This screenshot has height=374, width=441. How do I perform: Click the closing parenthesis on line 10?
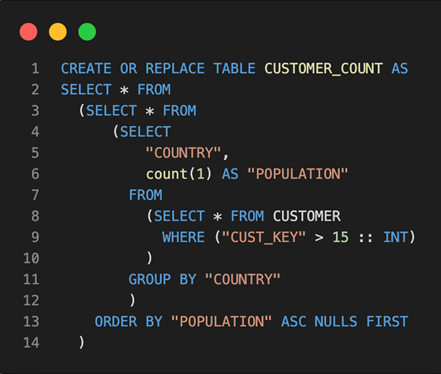(150, 258)
